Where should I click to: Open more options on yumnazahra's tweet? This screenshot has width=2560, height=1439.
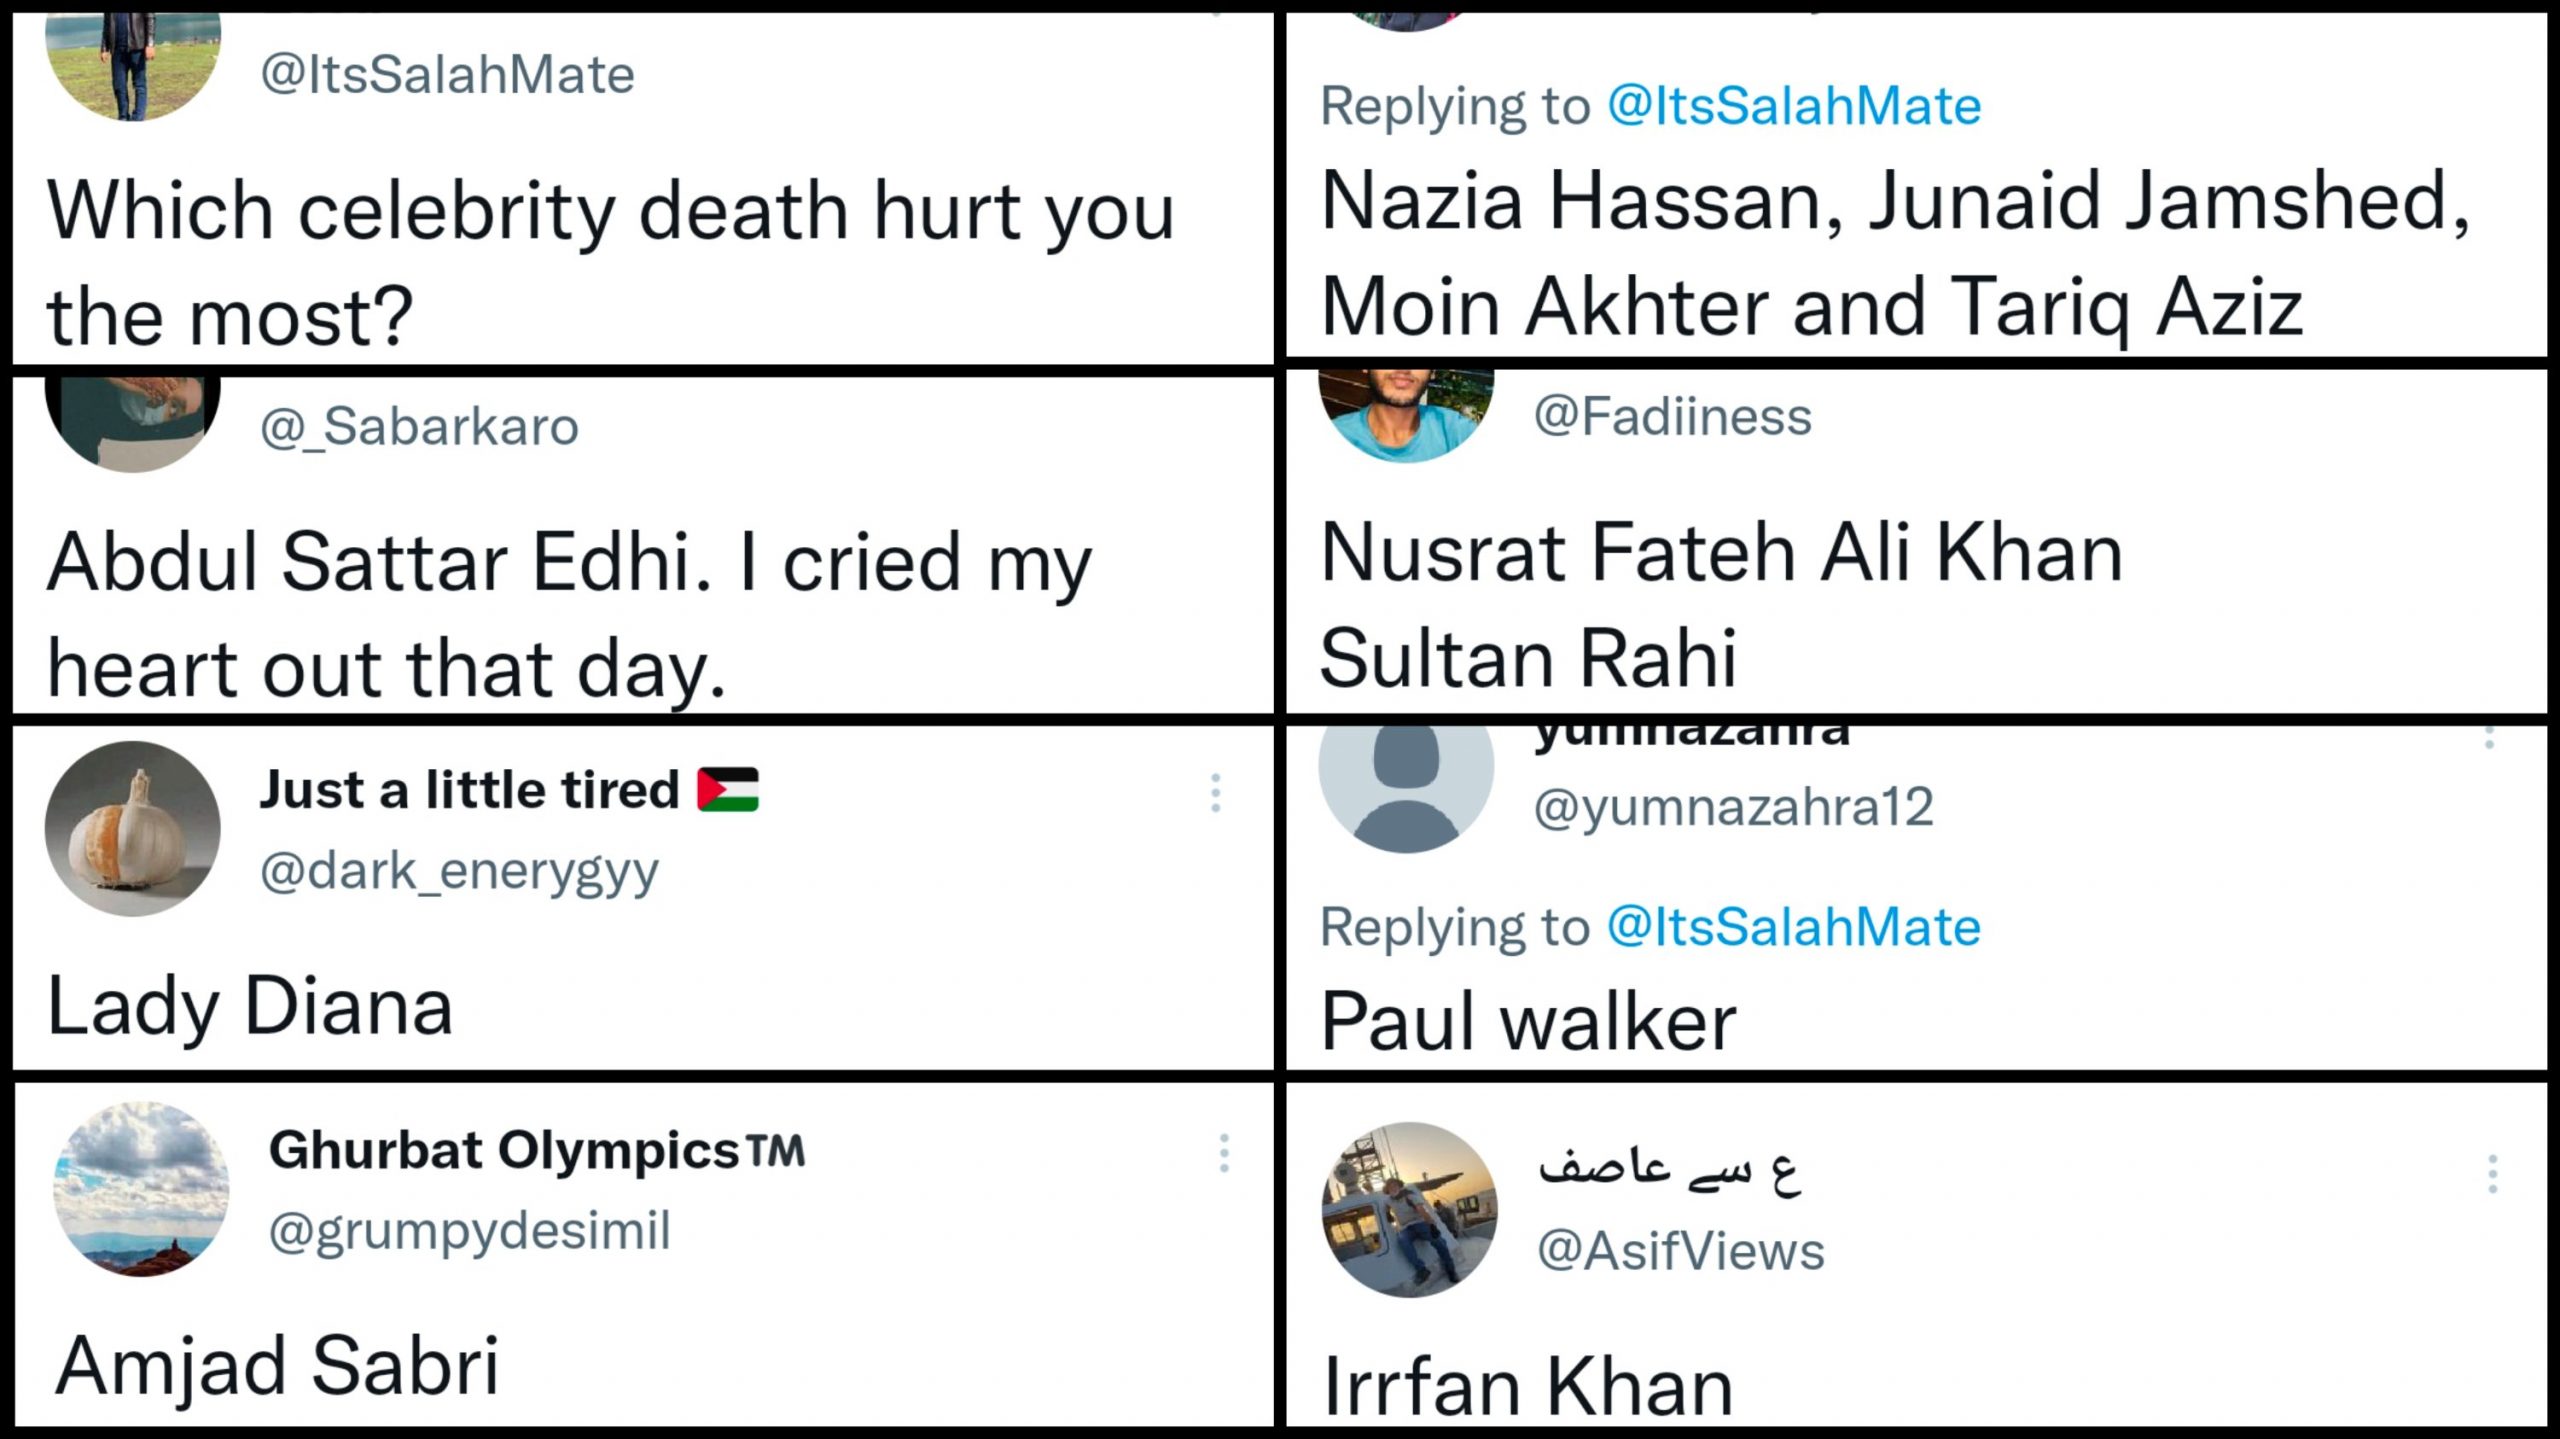click(2489, 738)
